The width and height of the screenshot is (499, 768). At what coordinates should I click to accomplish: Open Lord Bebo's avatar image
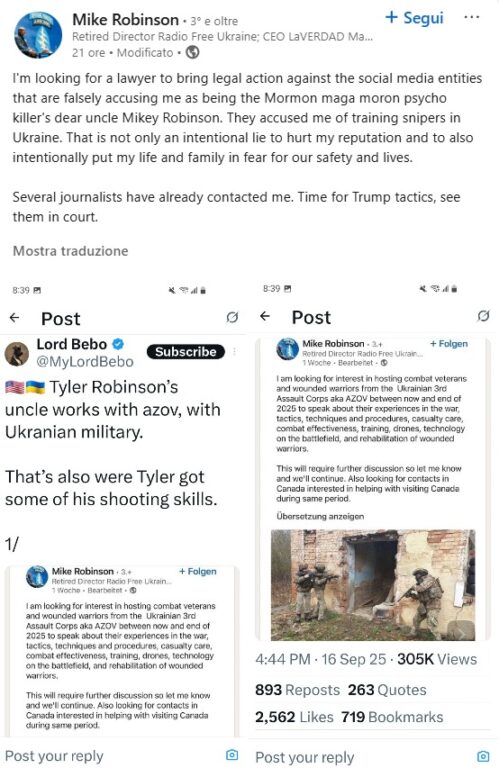17,354
